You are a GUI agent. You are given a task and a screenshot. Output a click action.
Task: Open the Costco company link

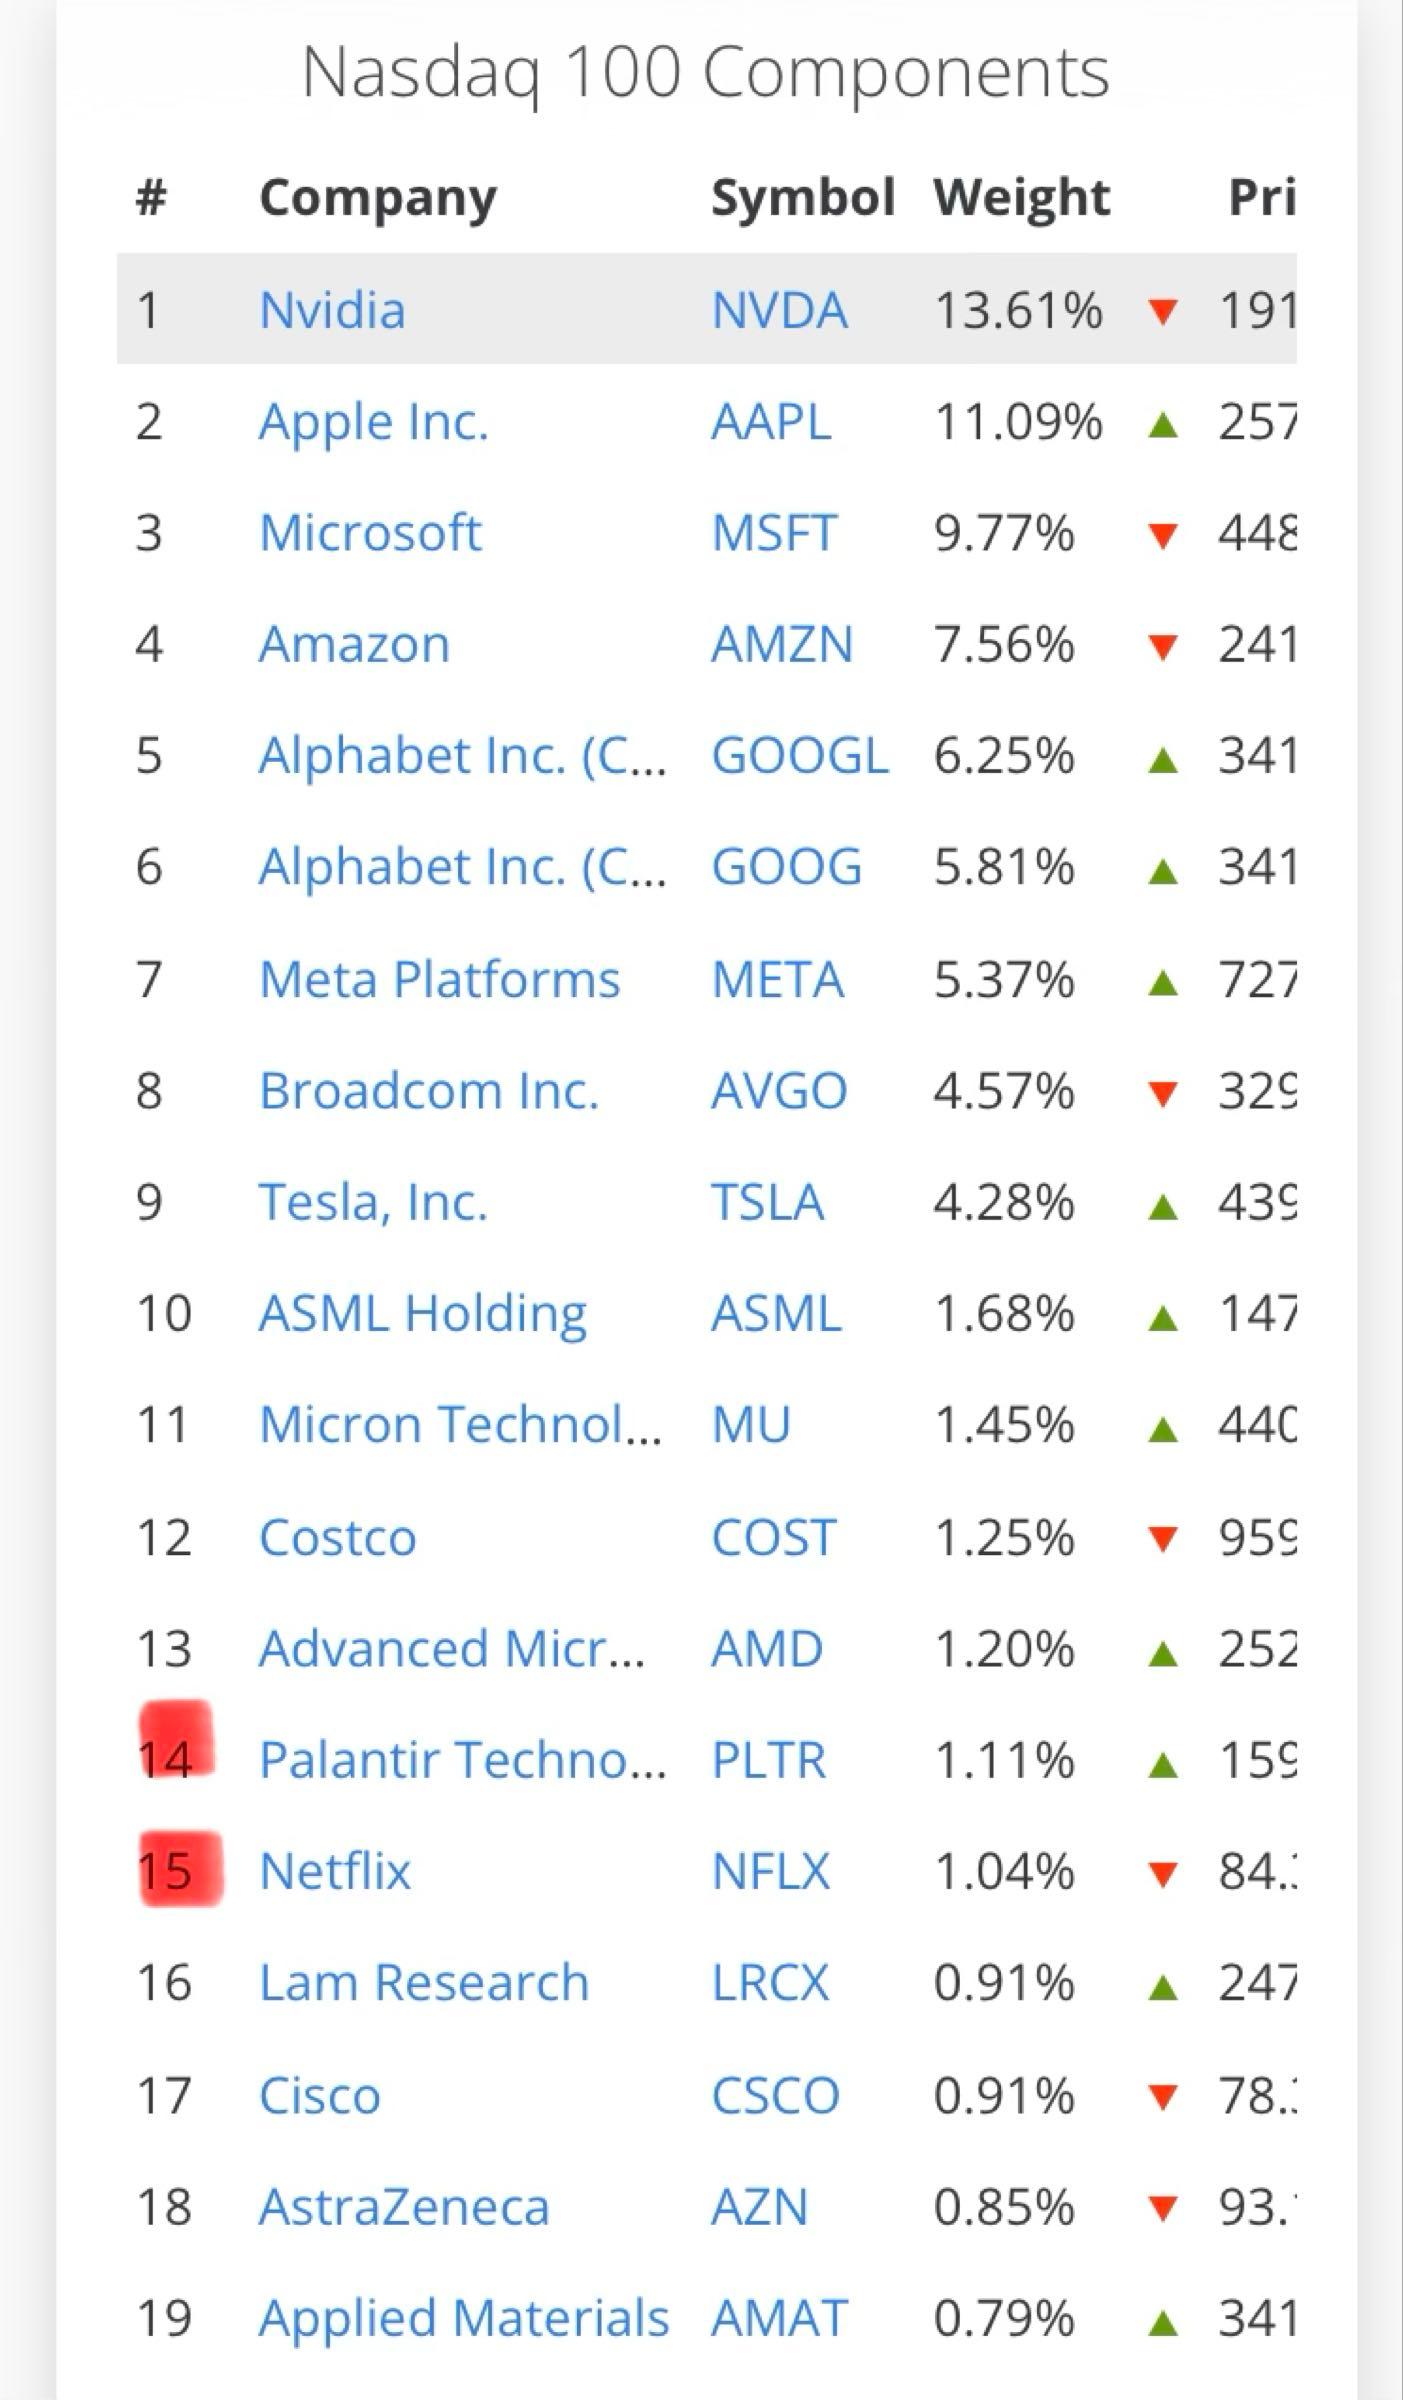coord(337,1537)
